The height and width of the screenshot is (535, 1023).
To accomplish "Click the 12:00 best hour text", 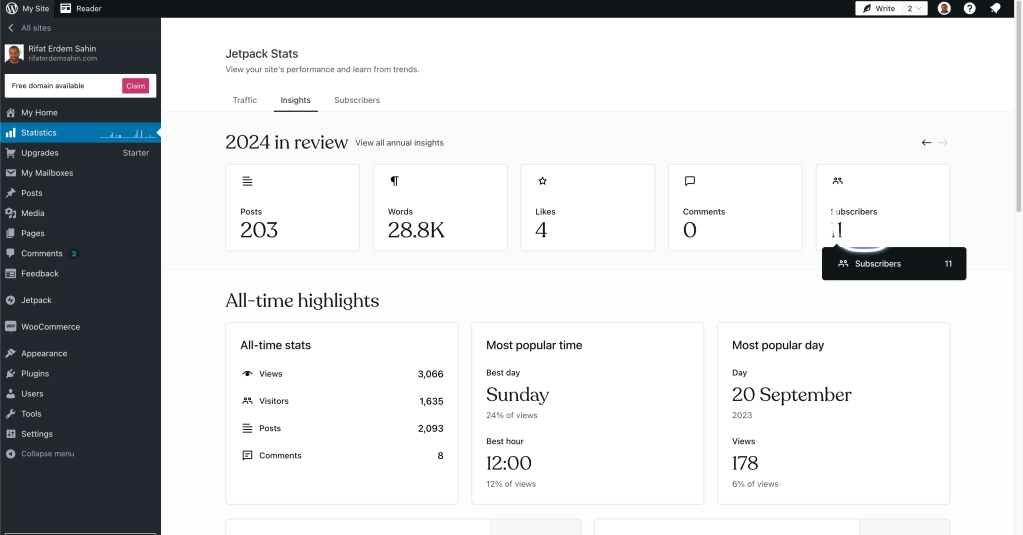I will coord(509,463).
